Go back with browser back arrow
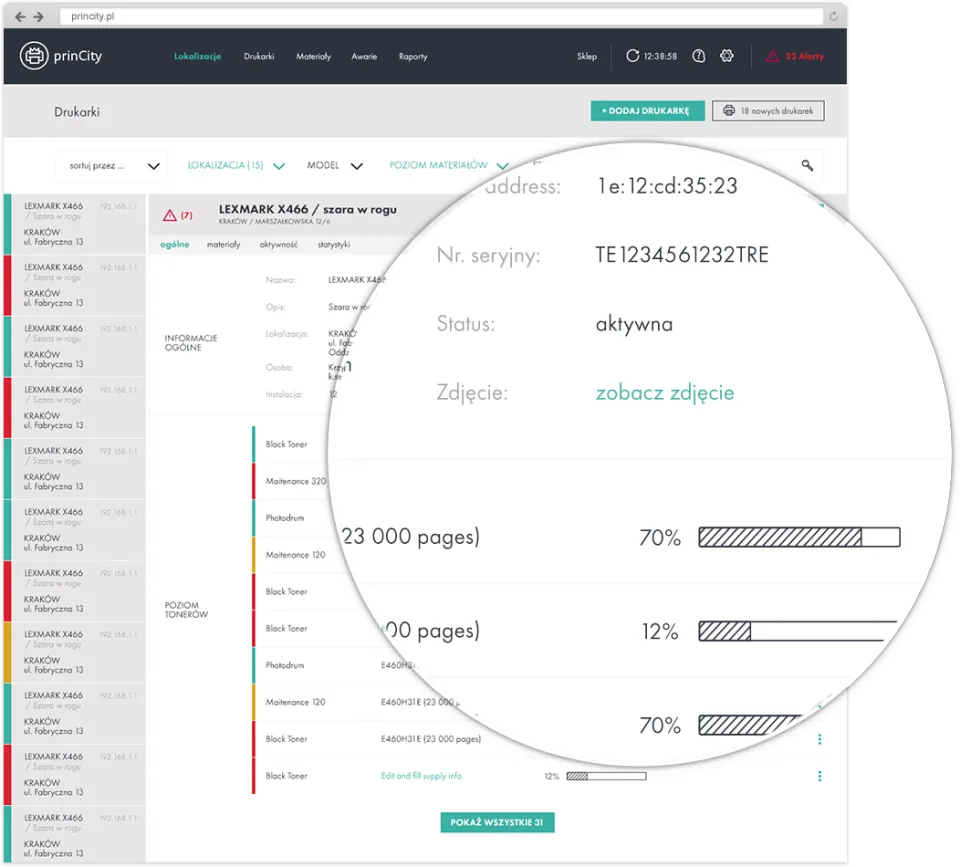This screenshot has height=867, width=960. pyautogui.click(x=20, y=17)
